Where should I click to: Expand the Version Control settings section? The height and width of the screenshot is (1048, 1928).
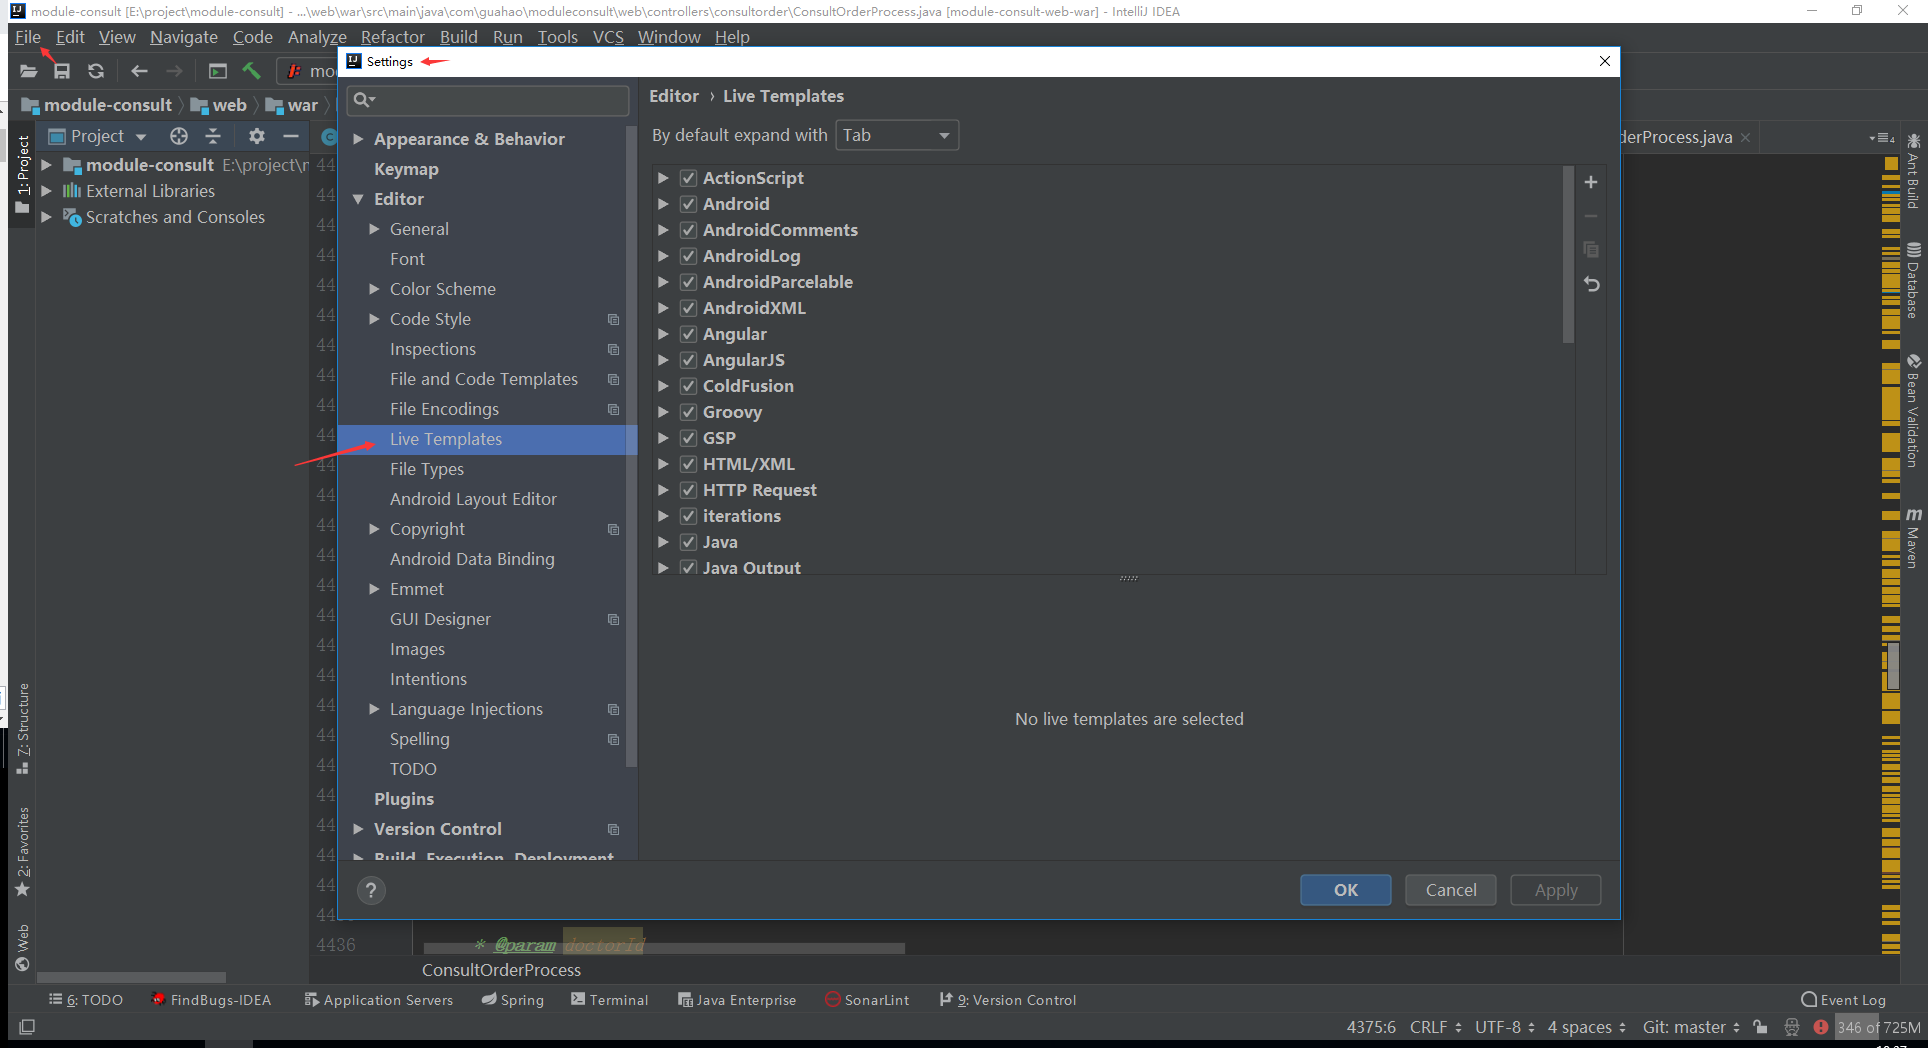tap(358, 829)
